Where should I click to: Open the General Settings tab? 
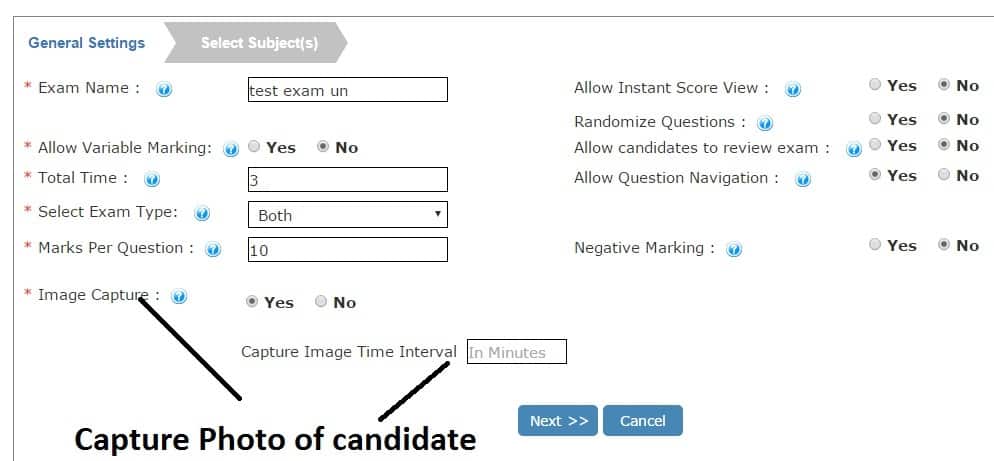(87, 42)
